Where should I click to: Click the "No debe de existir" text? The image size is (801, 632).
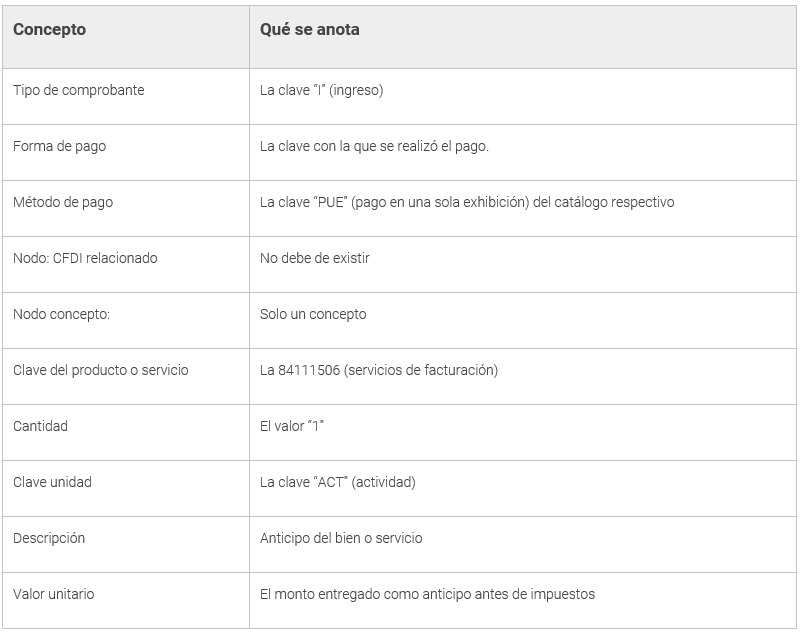pos(315,258)
